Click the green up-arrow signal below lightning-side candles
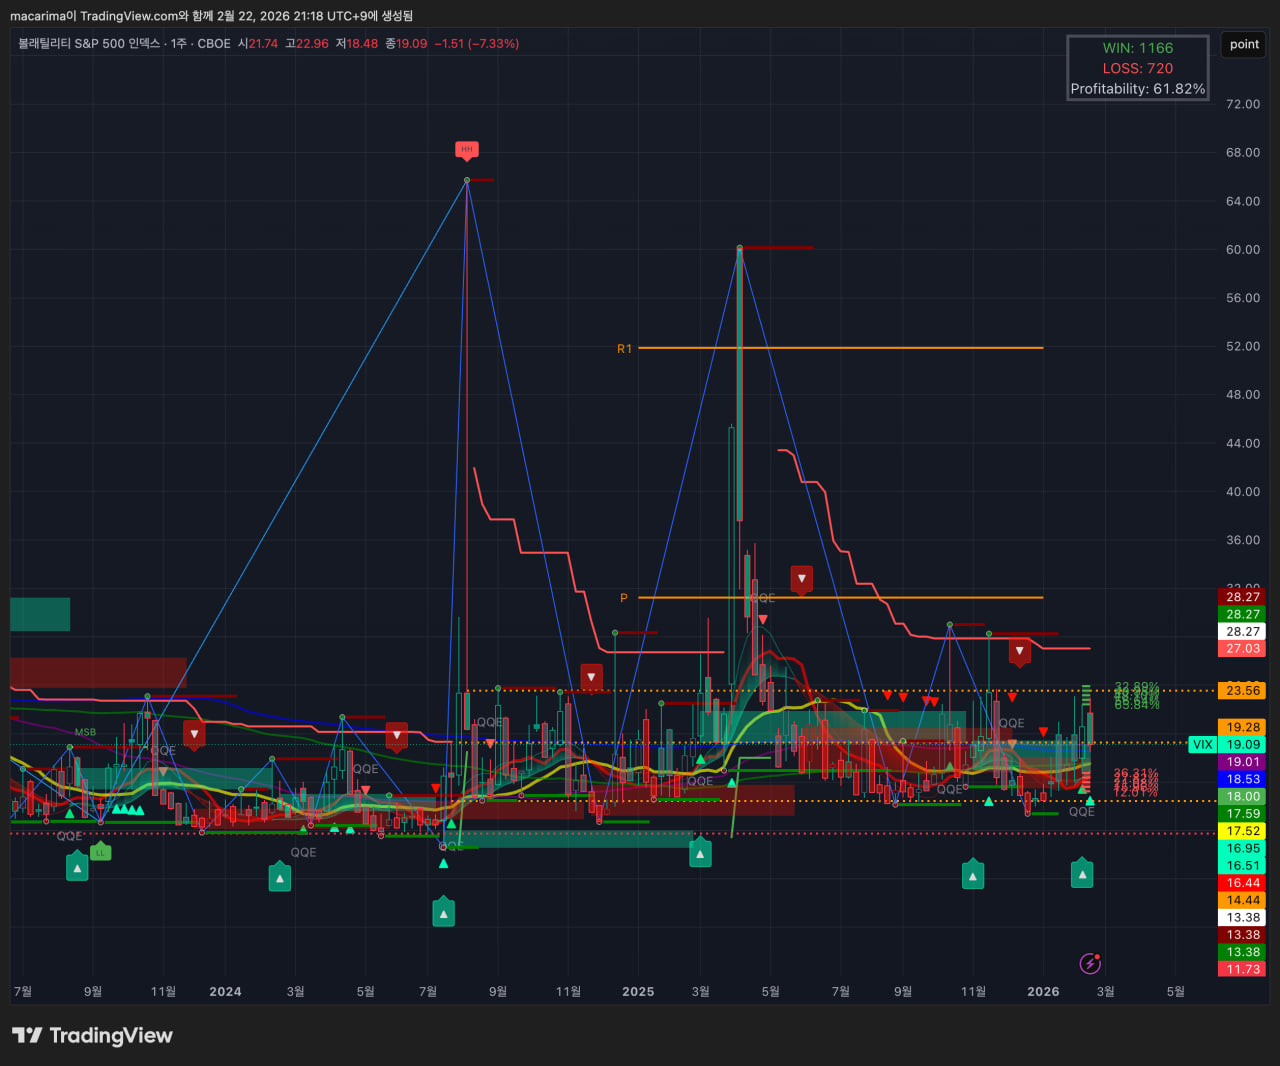 (x=1082, y=874)
